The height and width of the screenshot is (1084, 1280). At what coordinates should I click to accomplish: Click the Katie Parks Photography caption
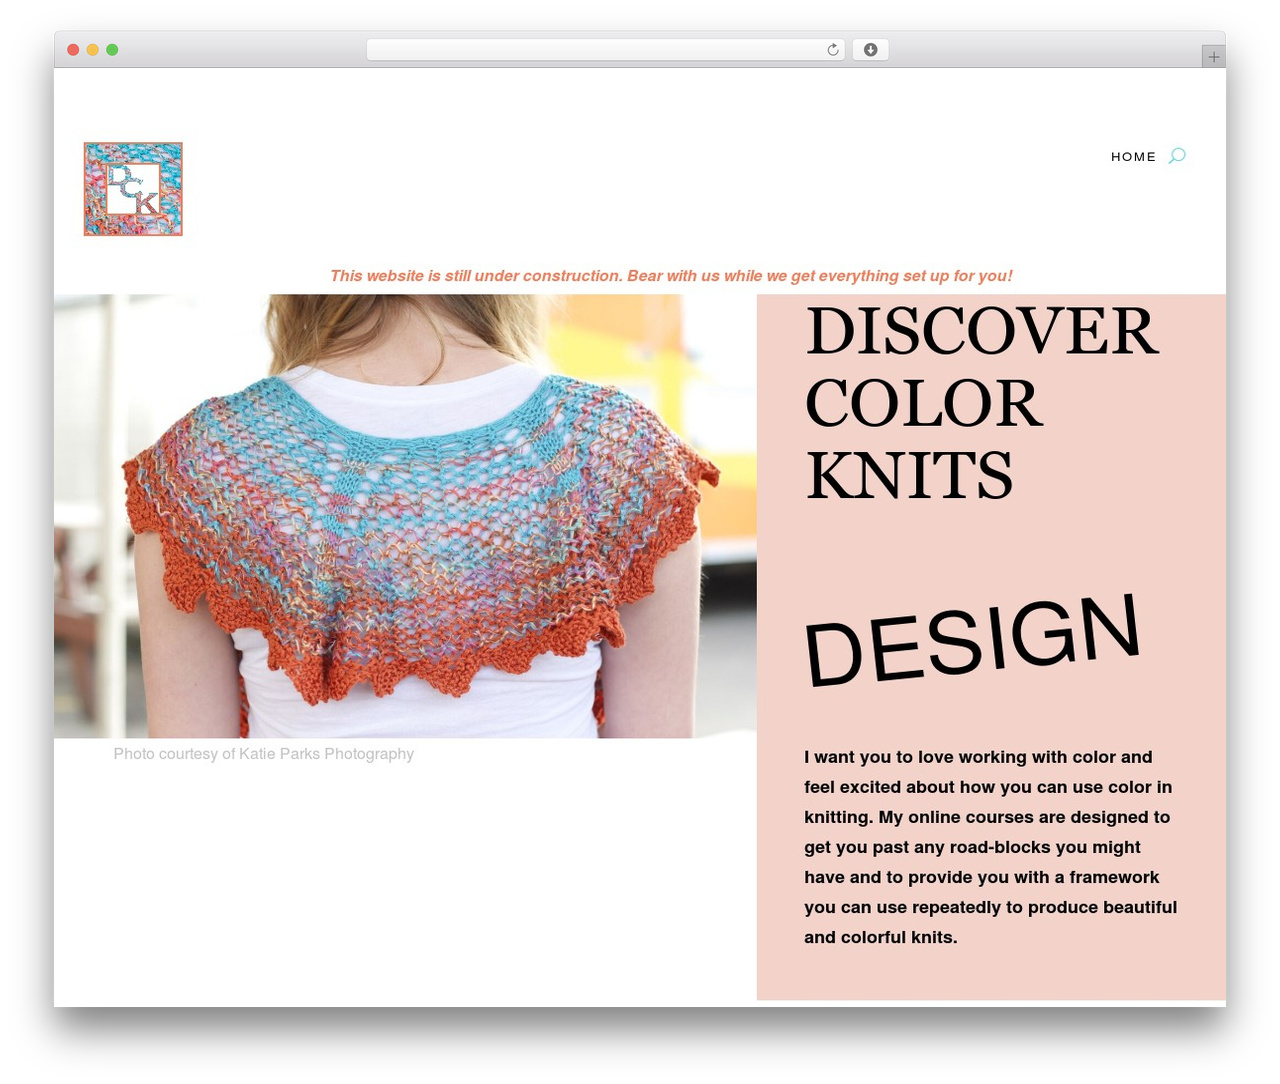(263, 754)
